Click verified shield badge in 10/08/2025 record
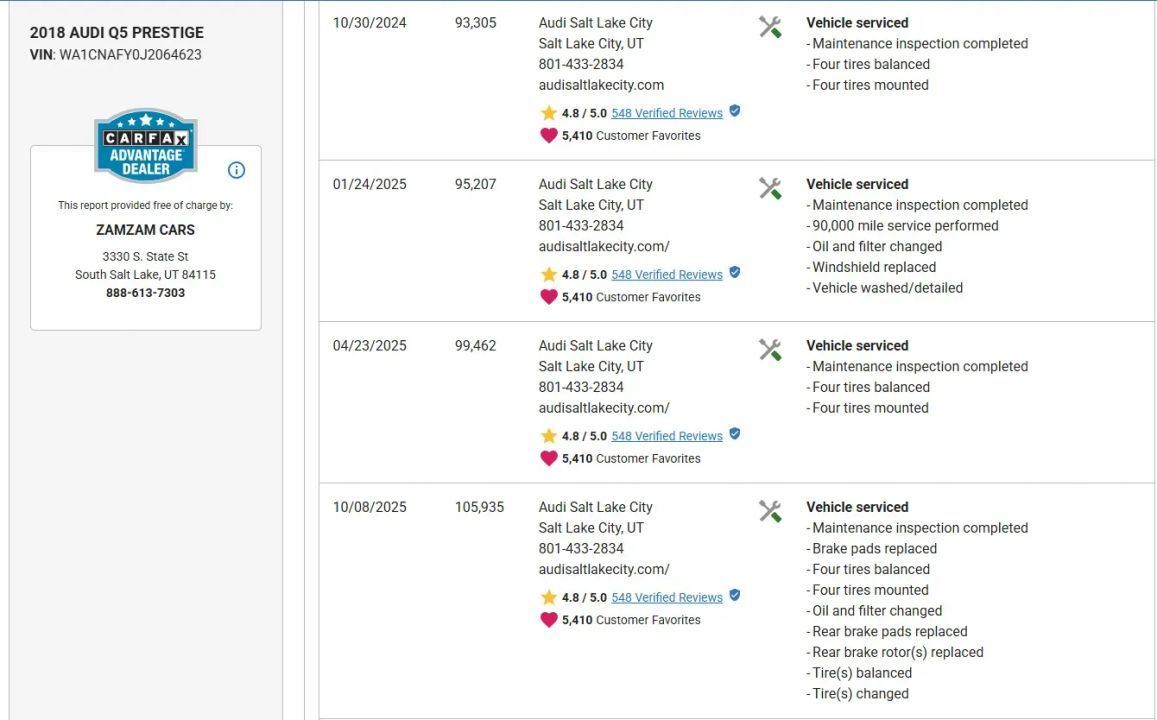 tap(735, 596)
